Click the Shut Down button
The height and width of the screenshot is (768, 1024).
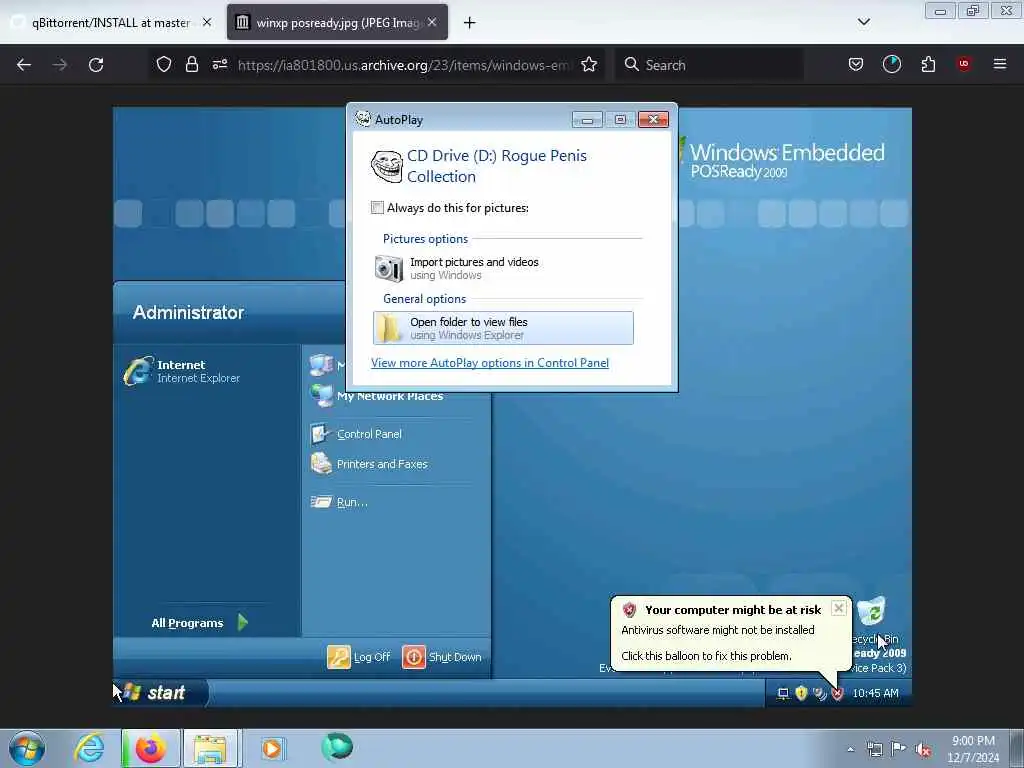tap(442, 657)
